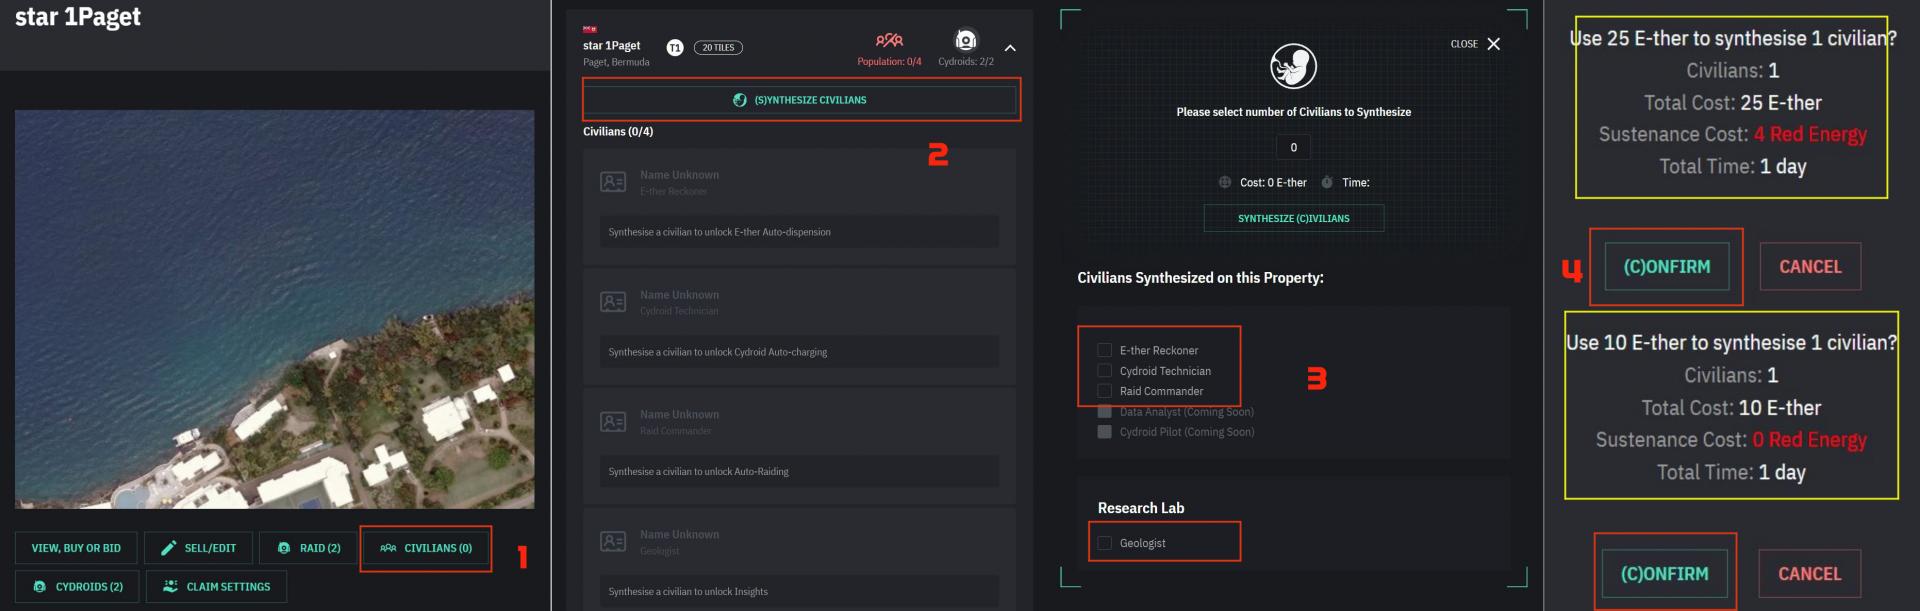Viewport: 1920px width, 611px height.
Task: Confirm the 25 E-ther synthesis
Action: (1667, 267)
